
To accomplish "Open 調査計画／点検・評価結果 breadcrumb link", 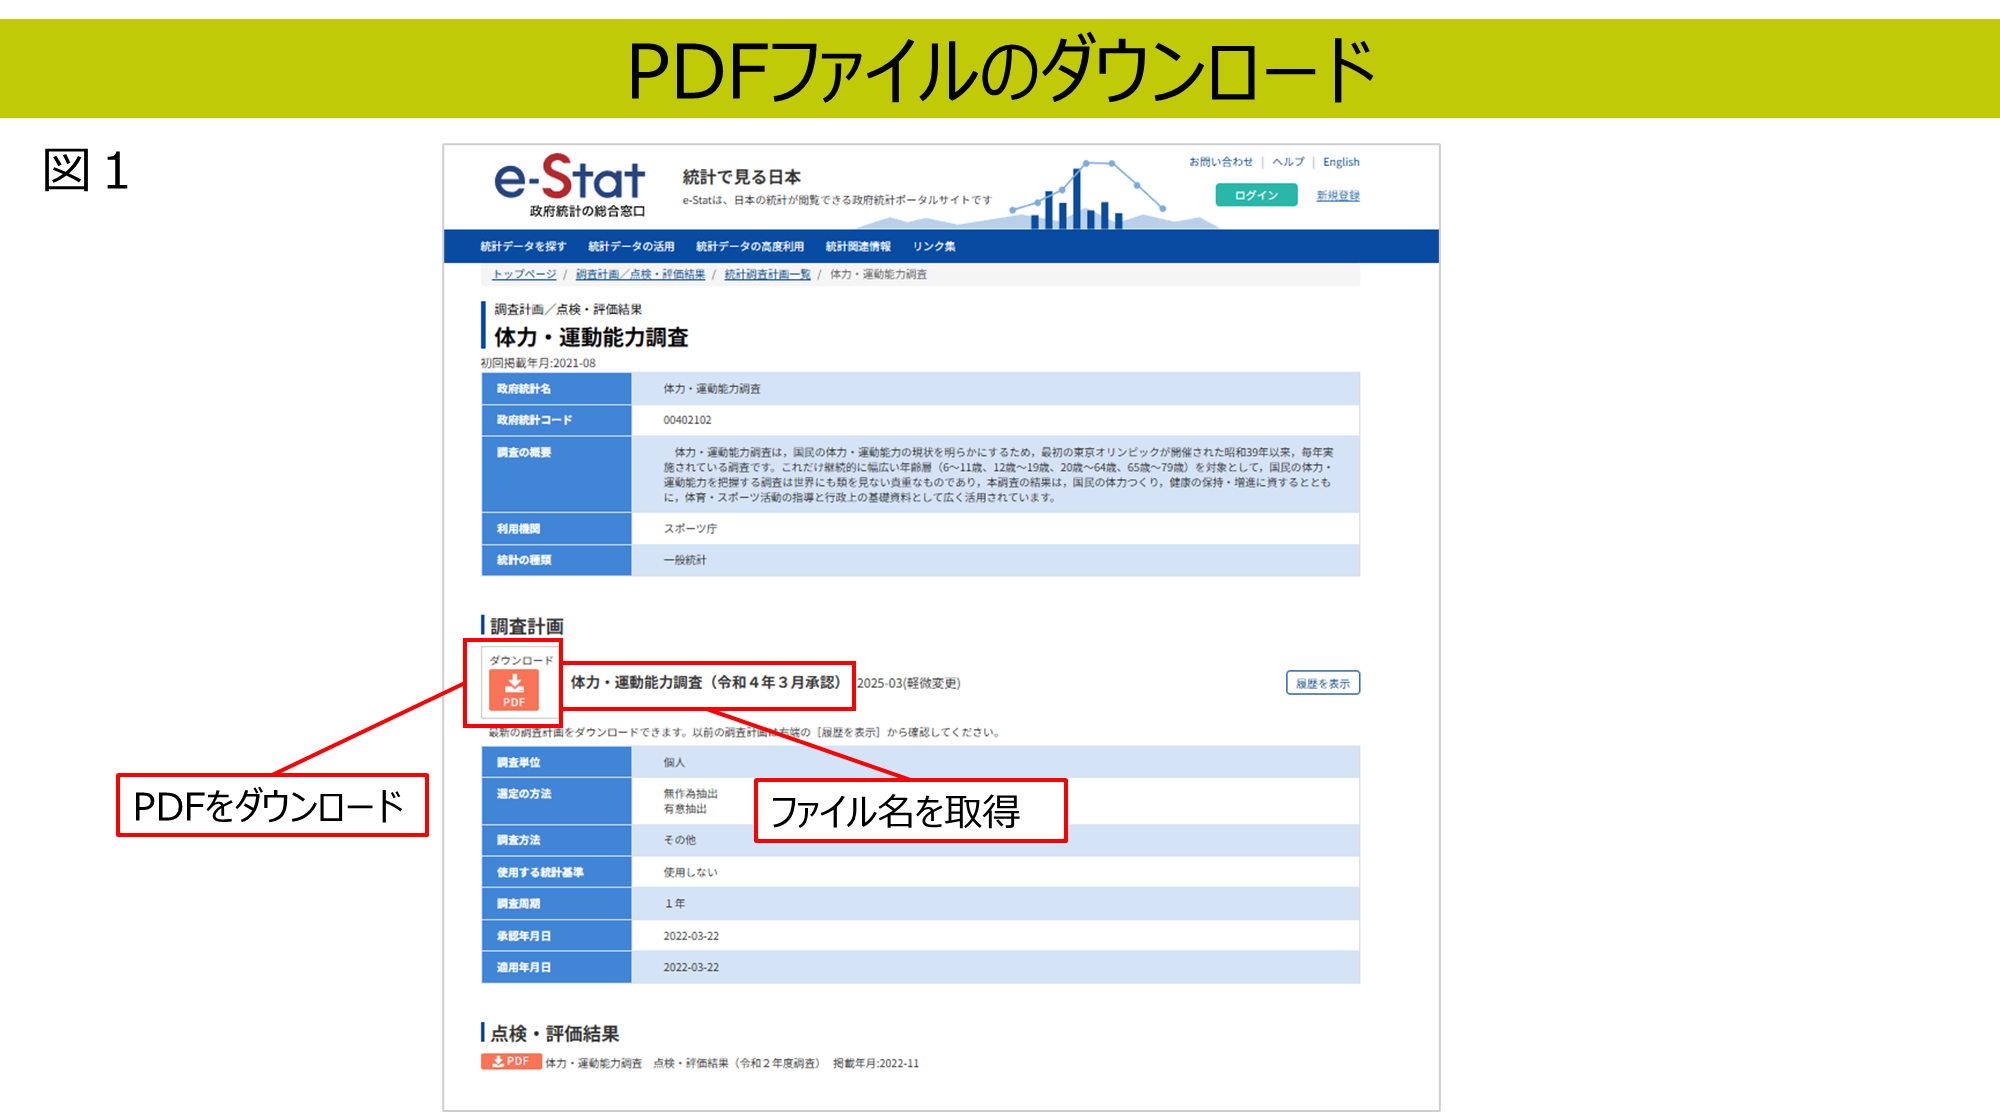I will (x=640, y=274).
